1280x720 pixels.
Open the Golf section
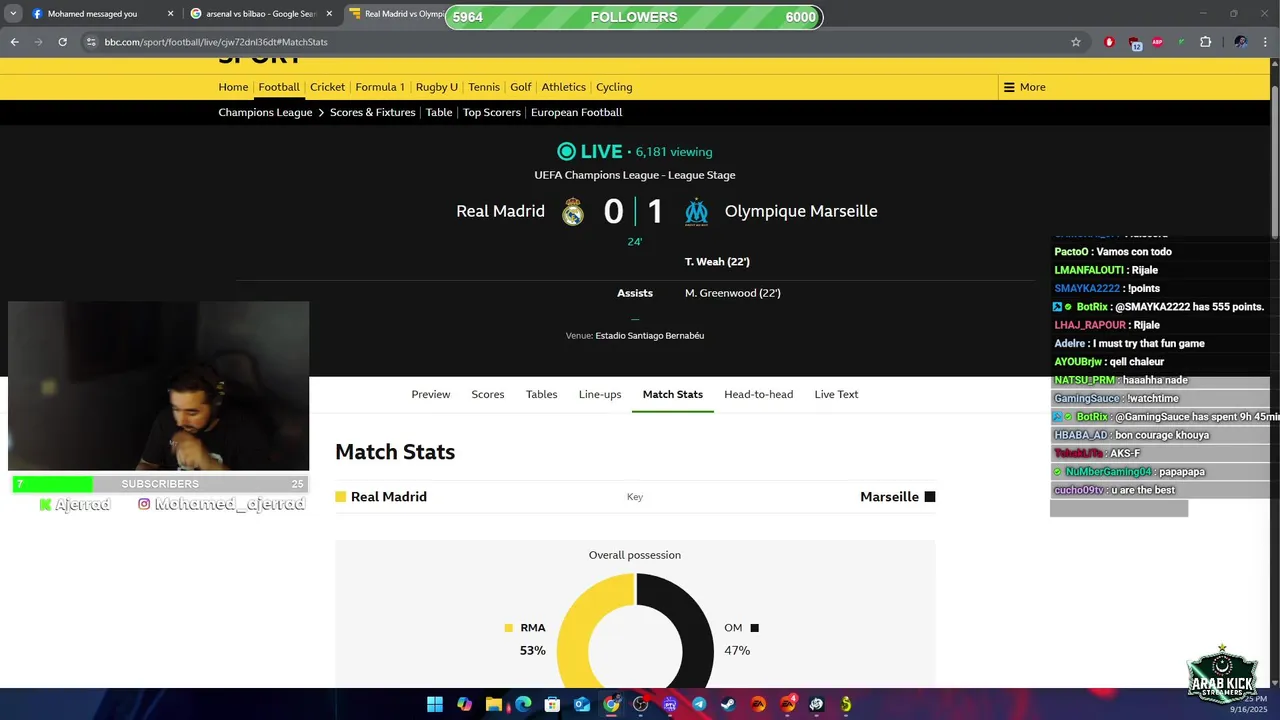pyautogui.click(x=521, y=87)
